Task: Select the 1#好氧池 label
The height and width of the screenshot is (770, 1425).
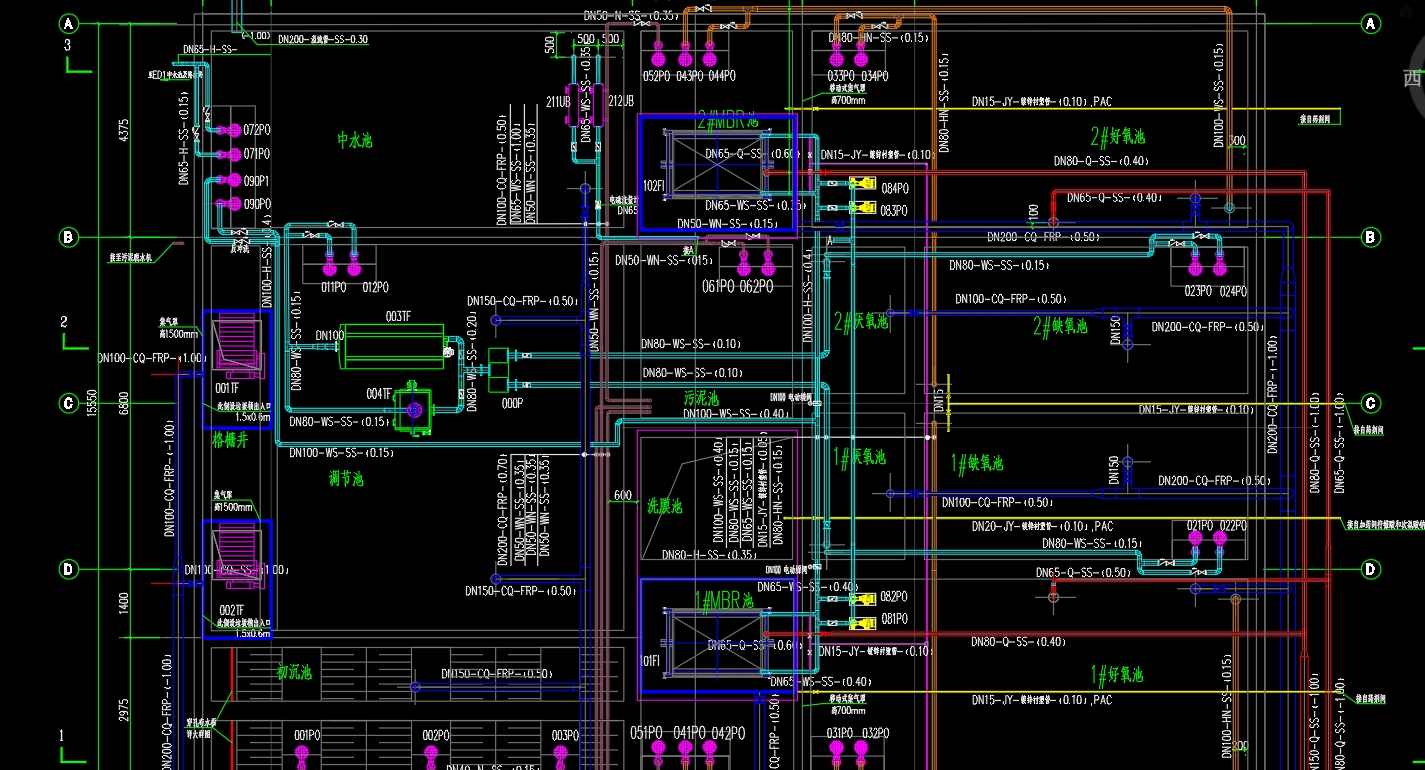Action: click(x=1117, y=674)
